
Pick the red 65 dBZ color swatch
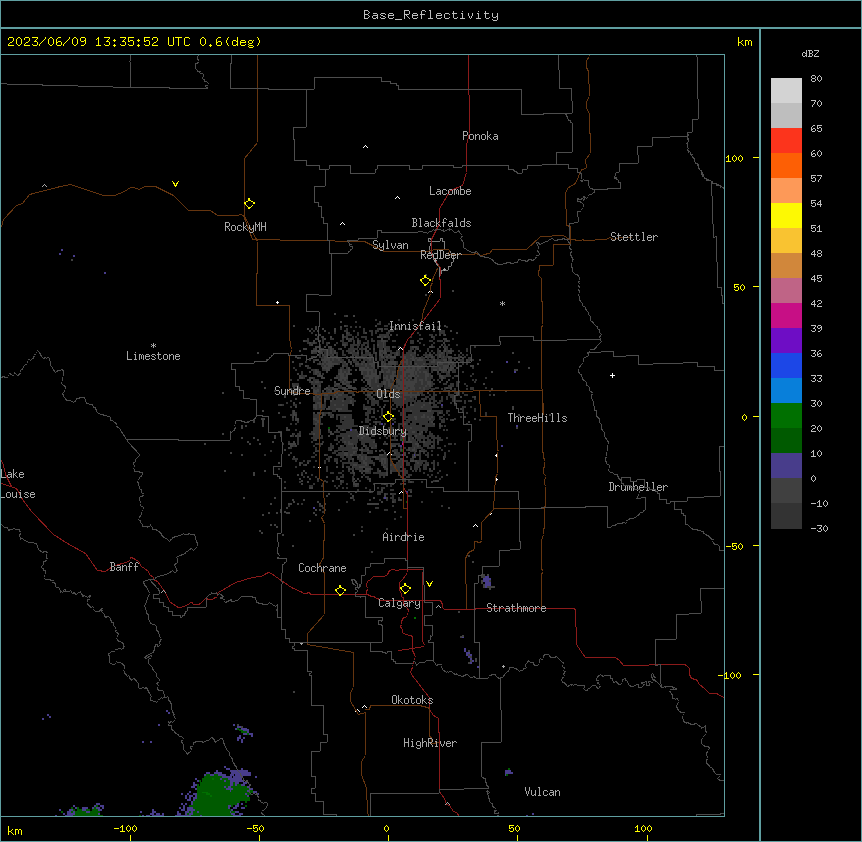[x=786, y=140]
